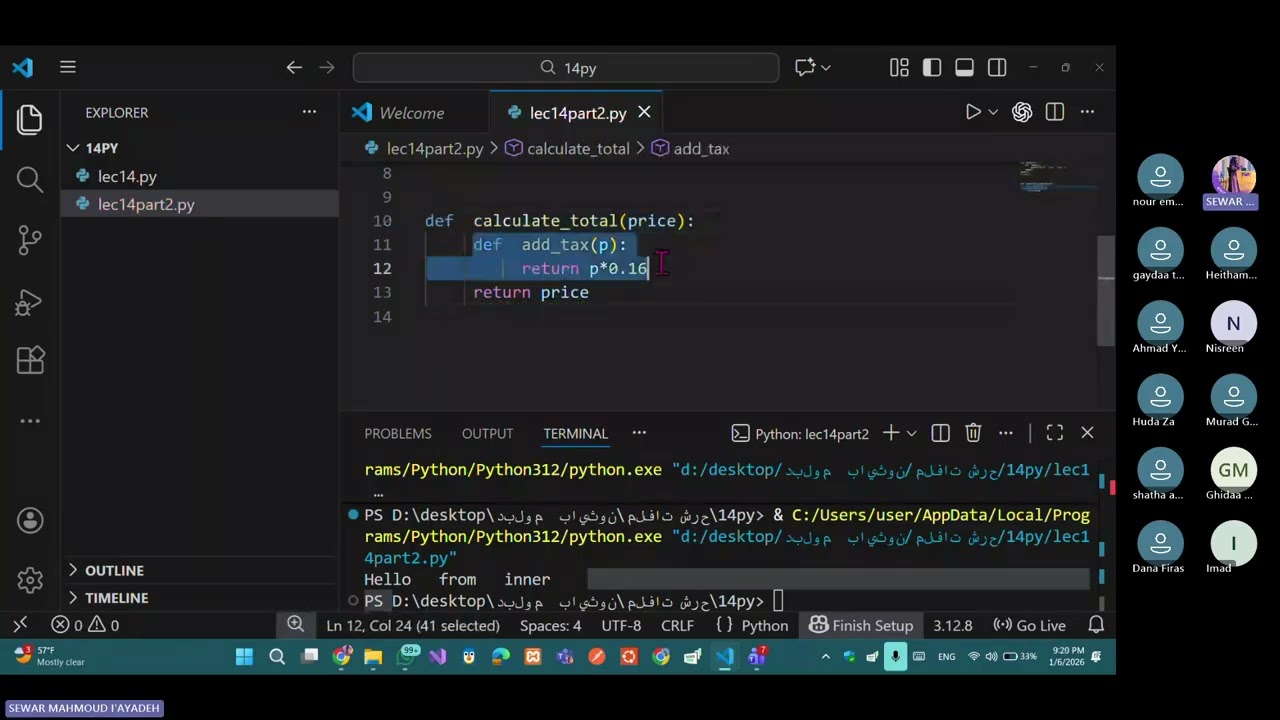Select Python interpreter version 3.12.8

pyautogui.click(x=952, y=625)
